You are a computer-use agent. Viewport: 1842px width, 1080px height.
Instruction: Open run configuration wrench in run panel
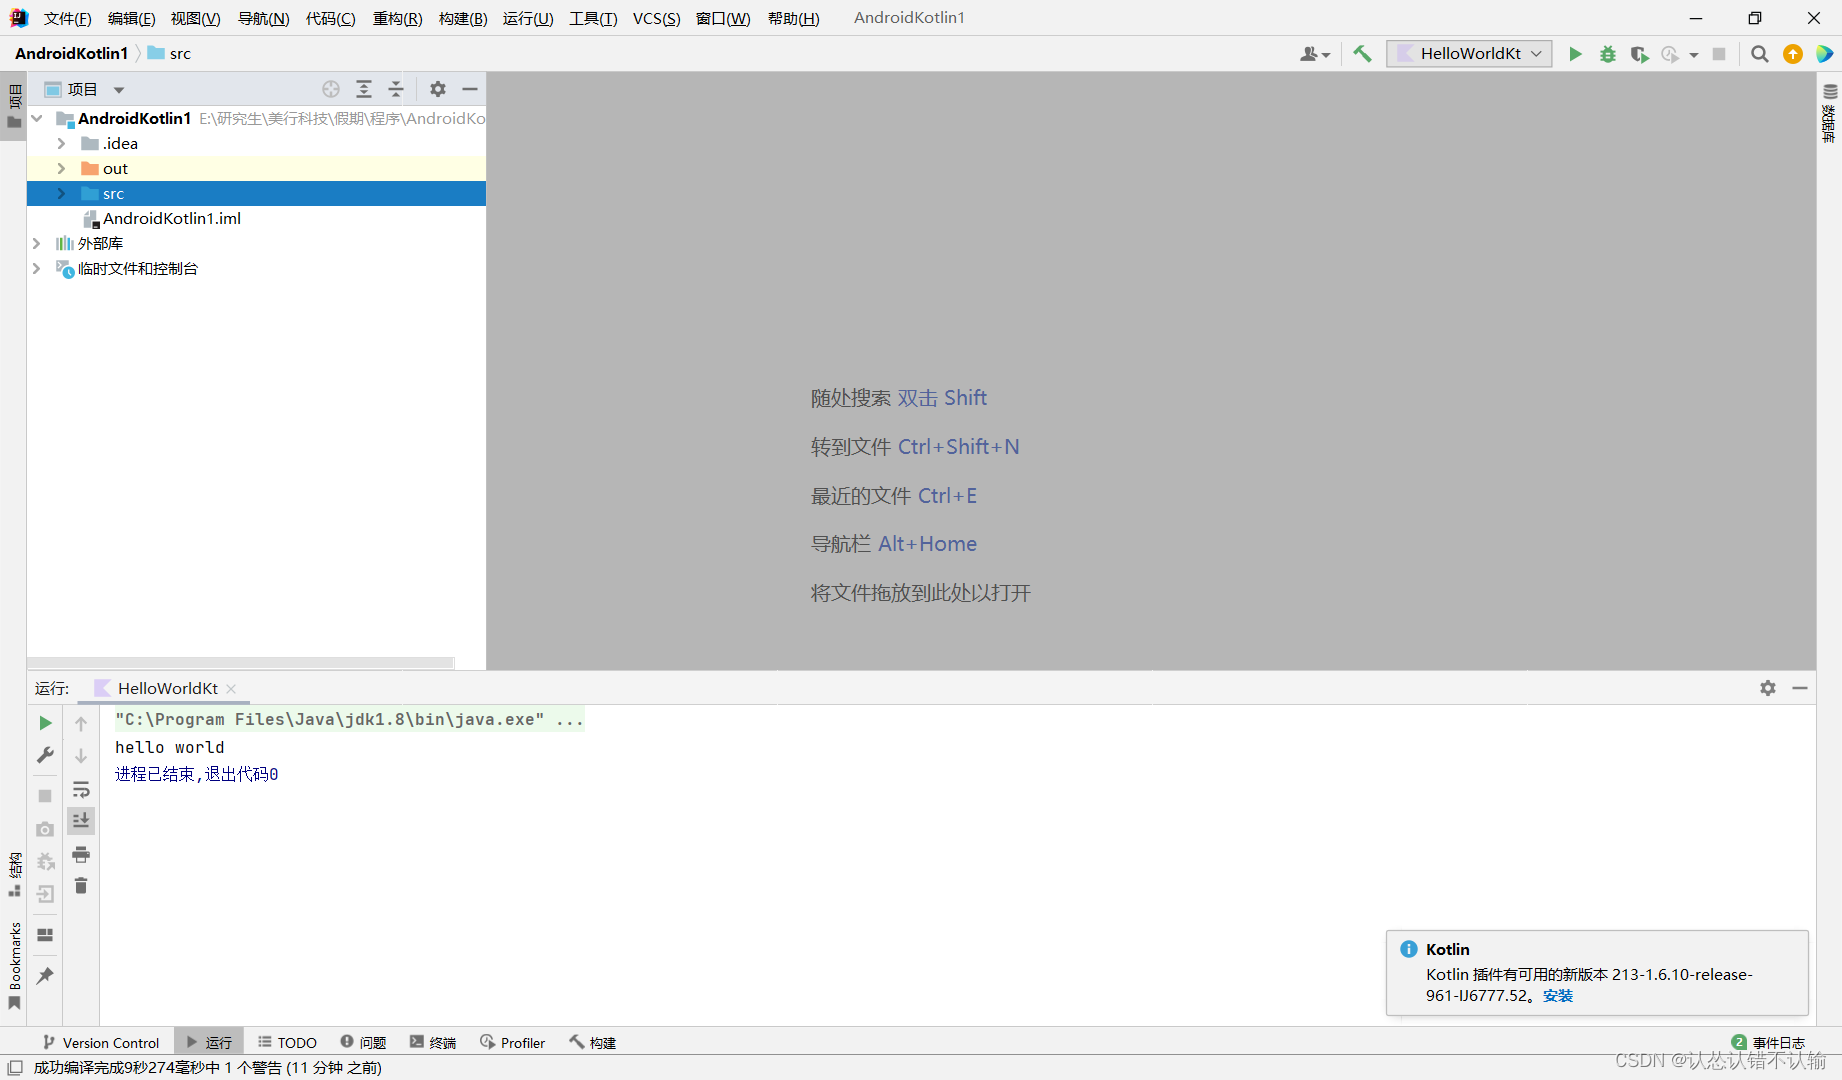tap(45, 755)
